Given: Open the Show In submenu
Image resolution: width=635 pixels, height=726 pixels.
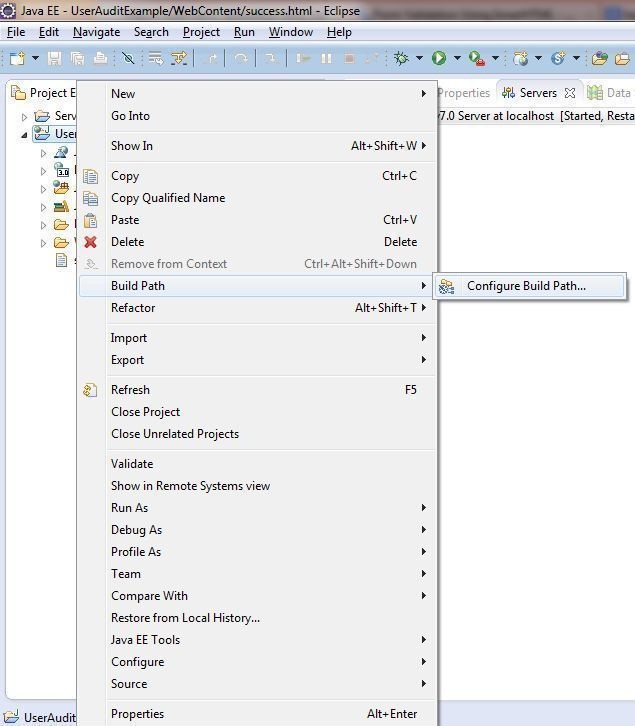Looking at the screenshot, I should tap(257, 146).
